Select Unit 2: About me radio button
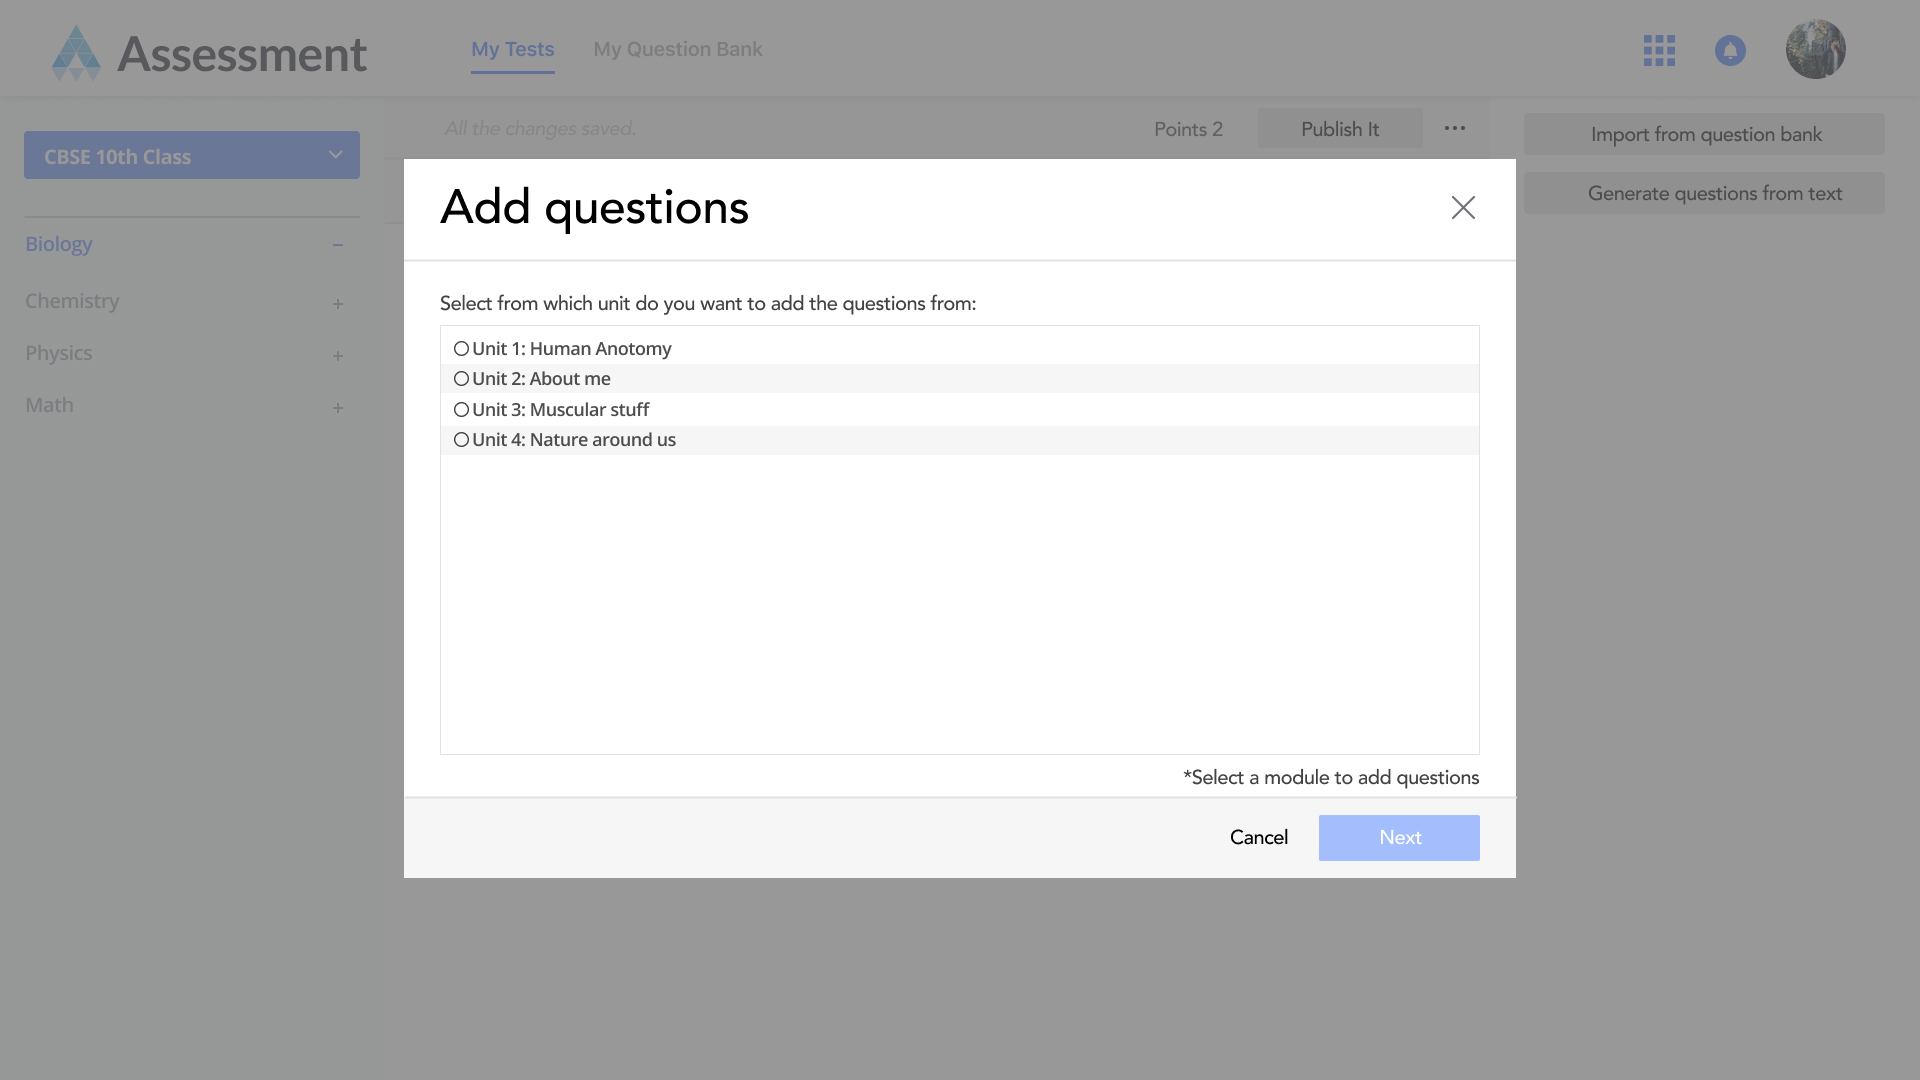1920x1080 pixels. [461, 379]
